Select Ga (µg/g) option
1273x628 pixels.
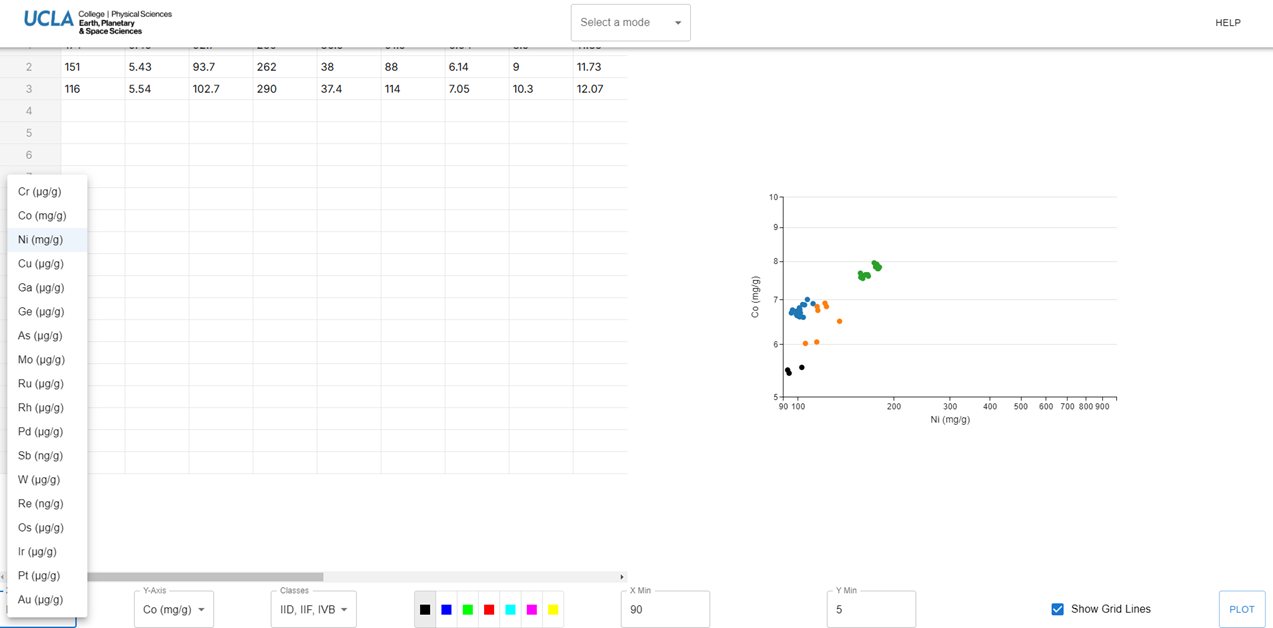pyautogui.click(x=47, y=288)
